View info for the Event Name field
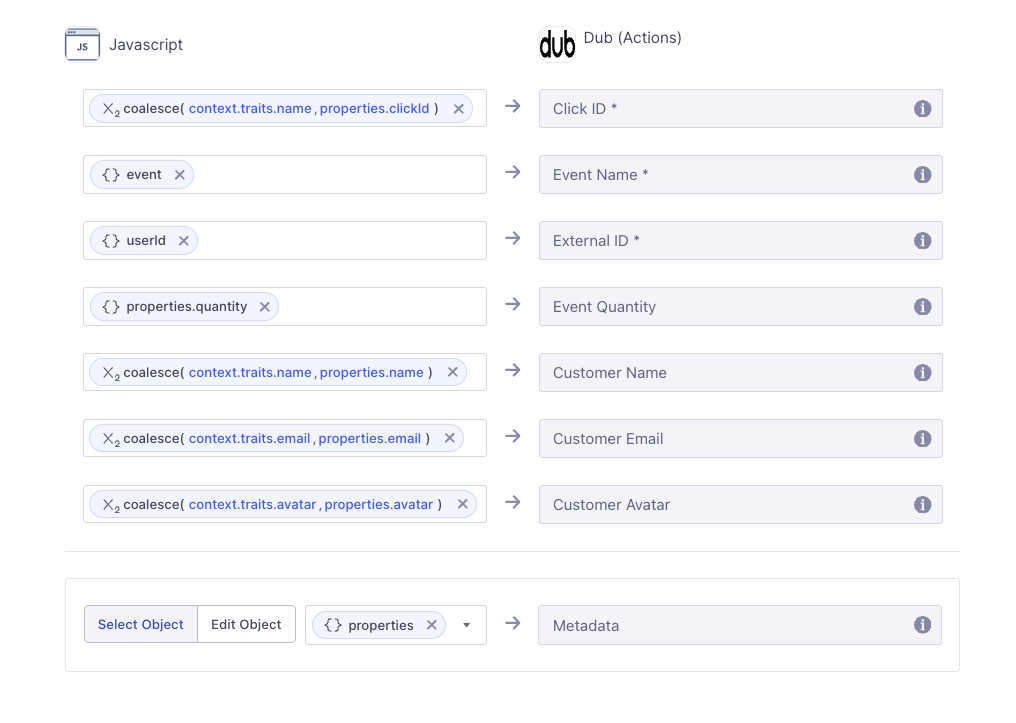Screen dimensions: 1016x723 (922, 174)
